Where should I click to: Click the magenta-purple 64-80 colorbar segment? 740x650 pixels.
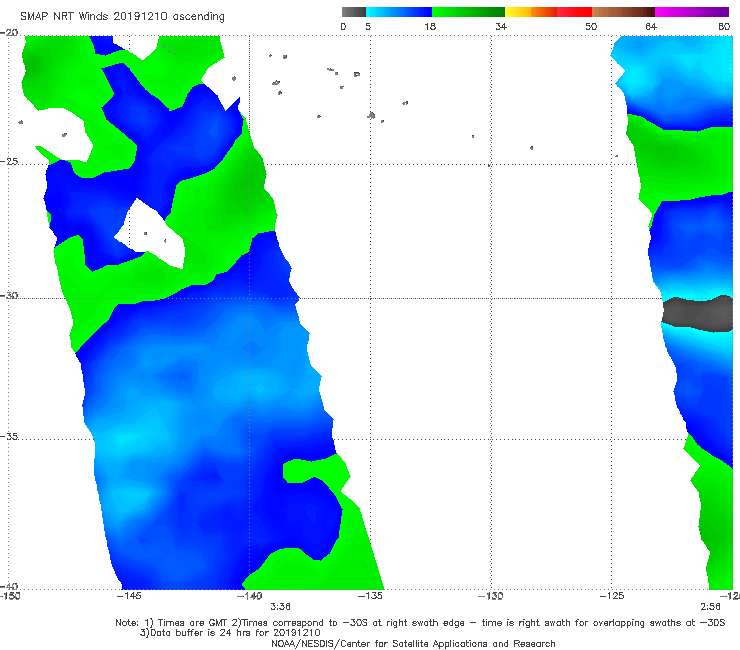pos(692,12)
